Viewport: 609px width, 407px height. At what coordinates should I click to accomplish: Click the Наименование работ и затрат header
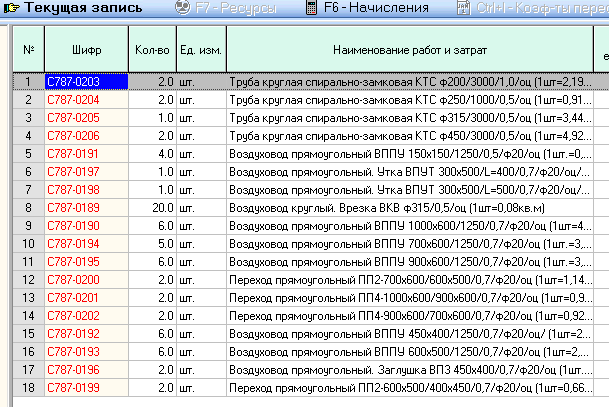(x=410, y=49)
